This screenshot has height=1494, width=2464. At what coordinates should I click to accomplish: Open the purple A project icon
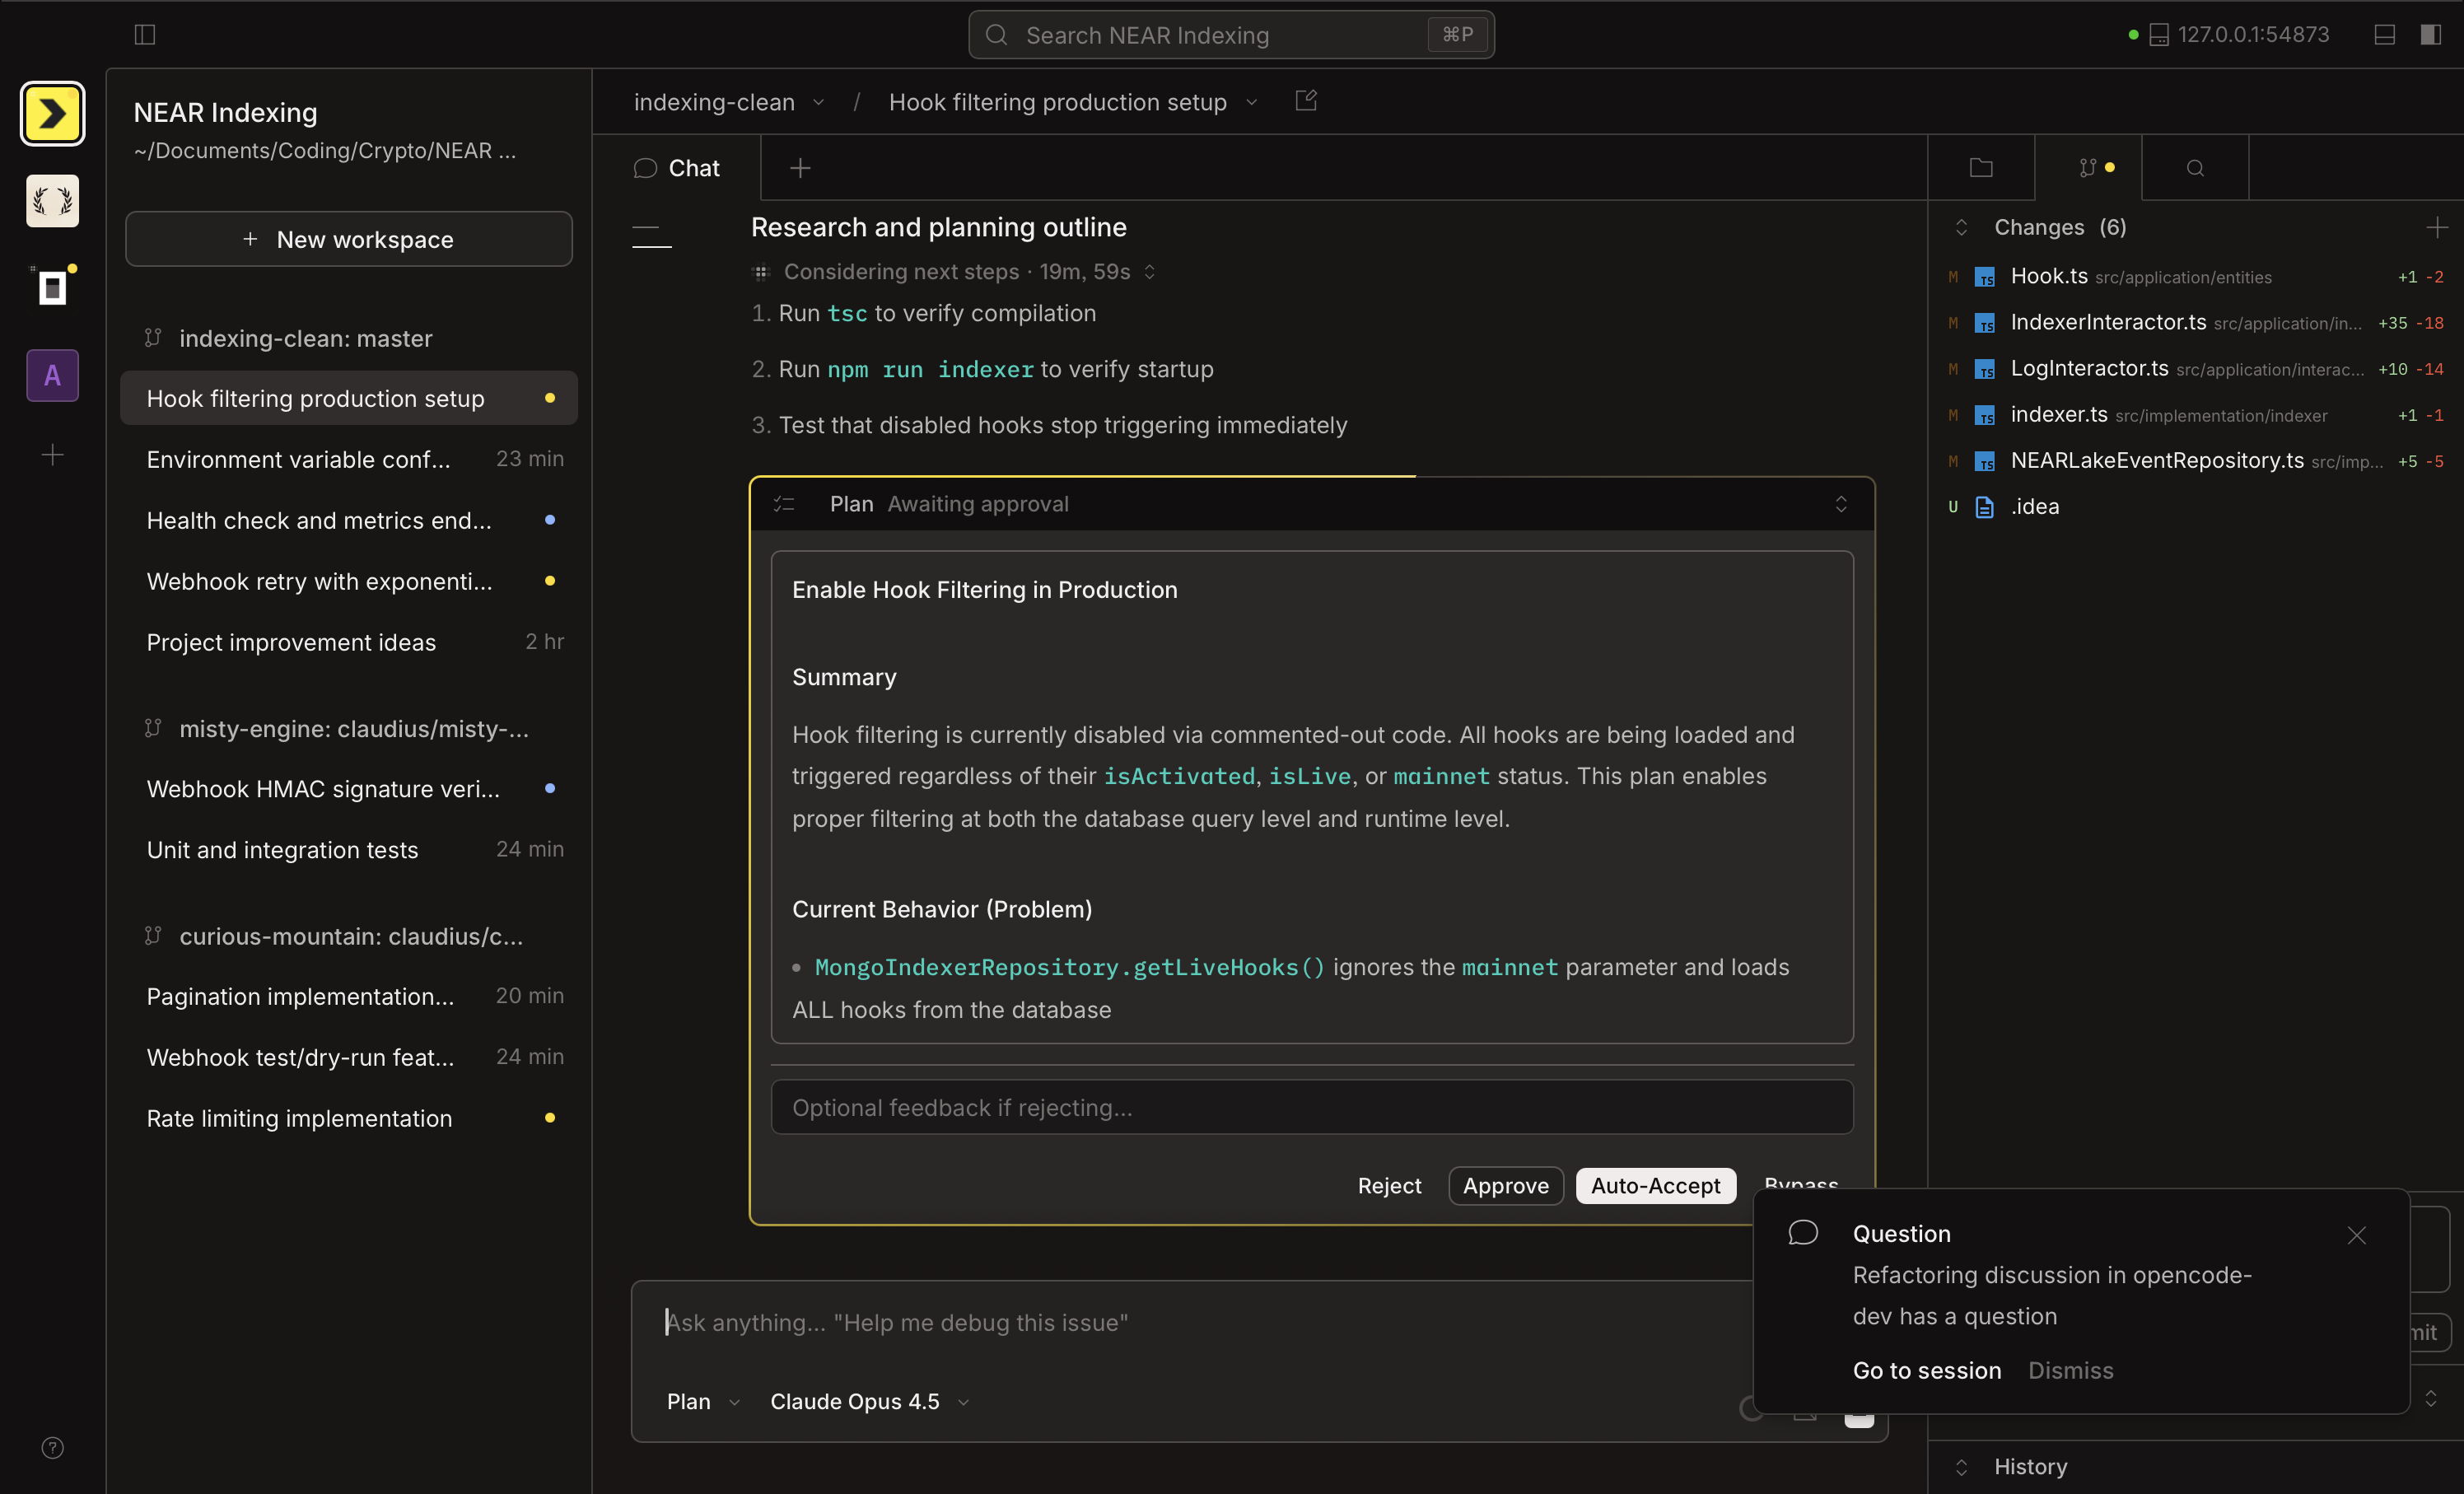tap(52, 375)
